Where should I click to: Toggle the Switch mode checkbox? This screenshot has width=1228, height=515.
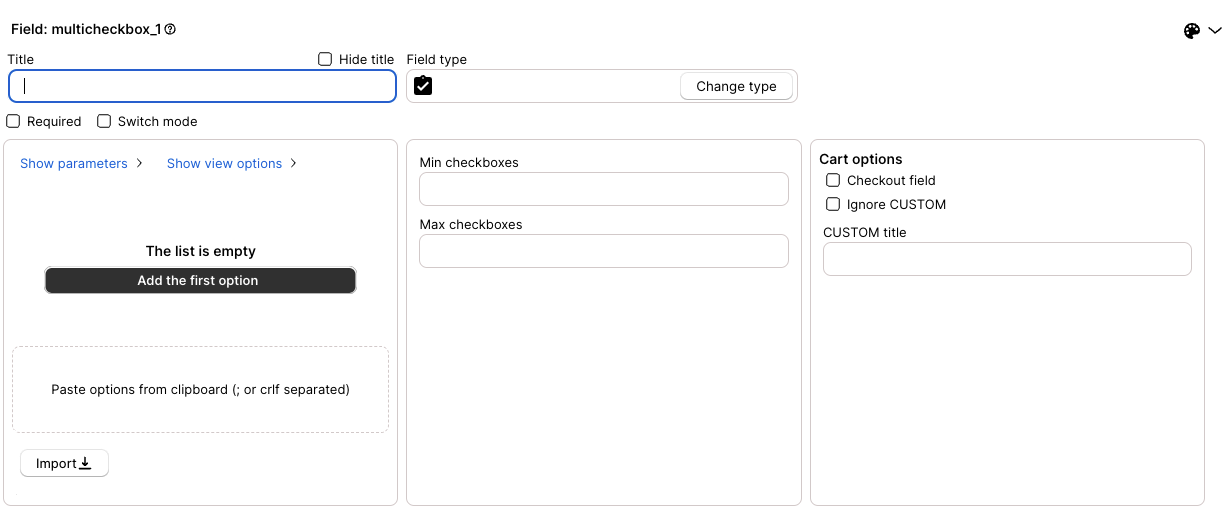point(104,121)
